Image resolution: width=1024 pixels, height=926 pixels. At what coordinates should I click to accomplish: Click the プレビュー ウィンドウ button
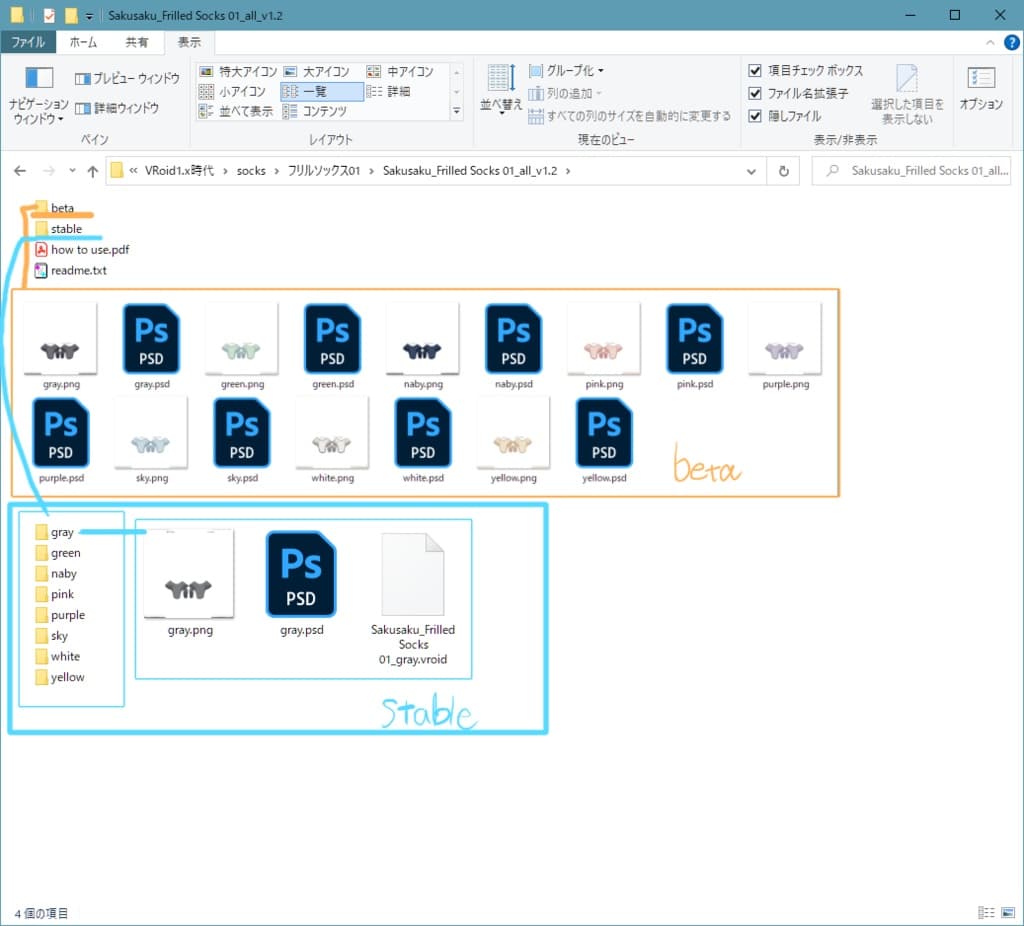coord(127,79)
